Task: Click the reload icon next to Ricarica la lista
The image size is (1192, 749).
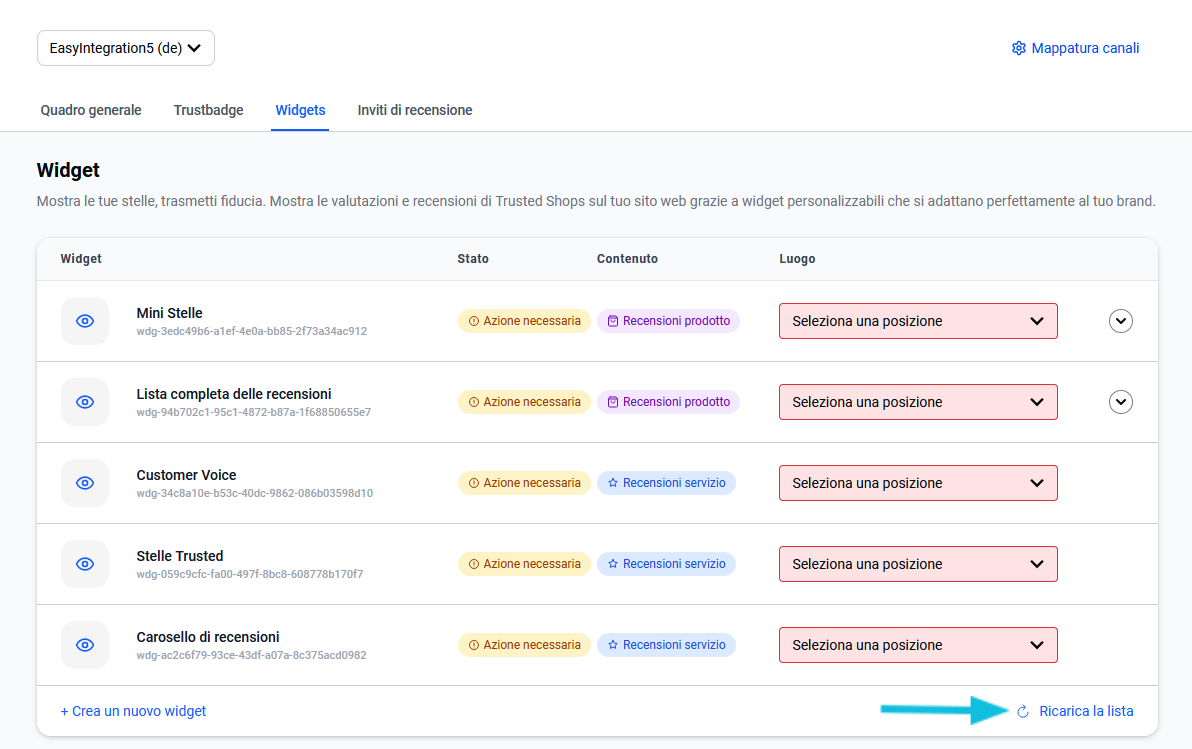Action: 1022,712
